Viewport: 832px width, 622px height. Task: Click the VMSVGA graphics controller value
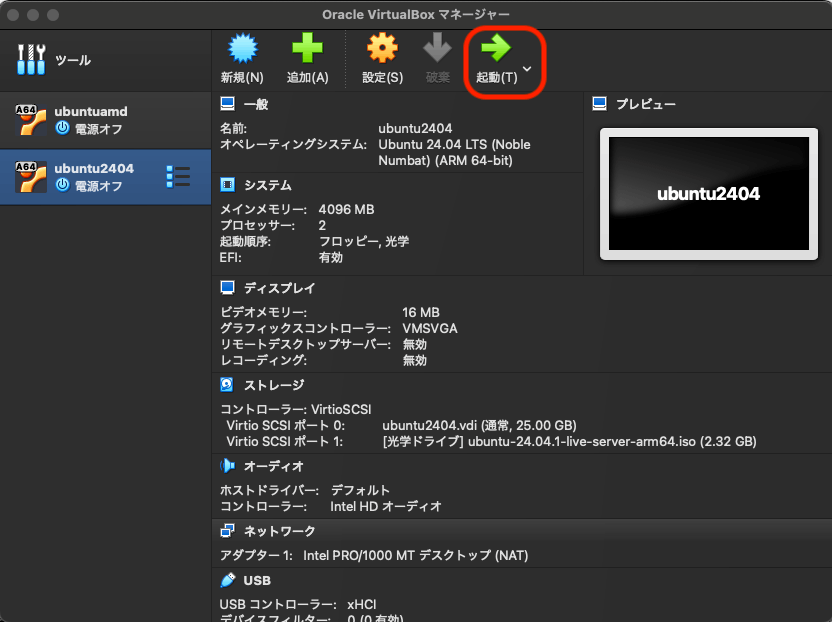point(430,329)
